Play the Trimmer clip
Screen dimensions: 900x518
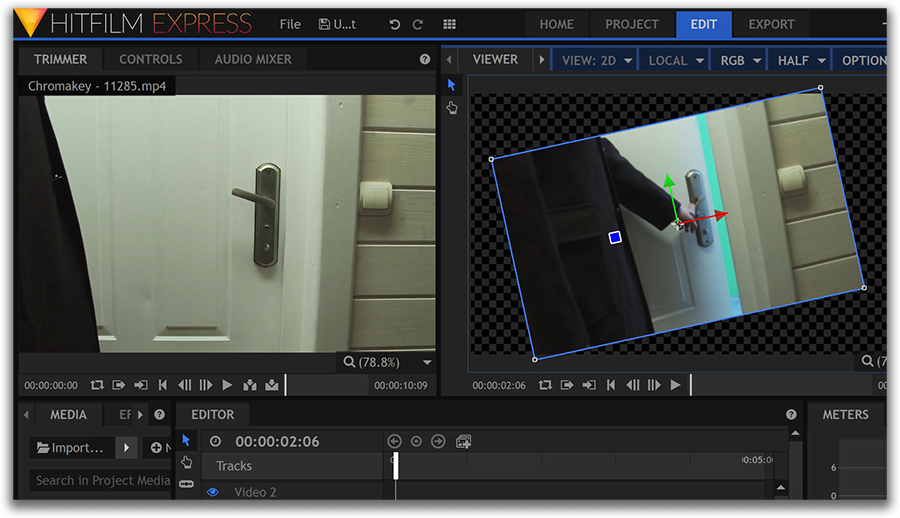227,385
